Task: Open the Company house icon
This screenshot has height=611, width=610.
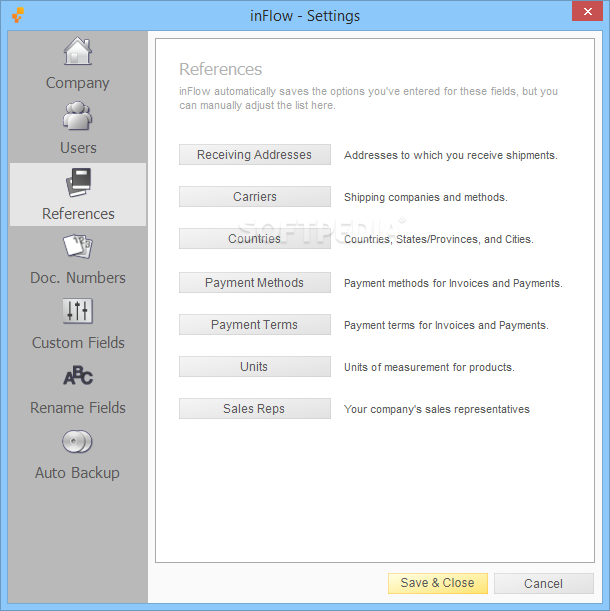Action: (x=78, y=51)
